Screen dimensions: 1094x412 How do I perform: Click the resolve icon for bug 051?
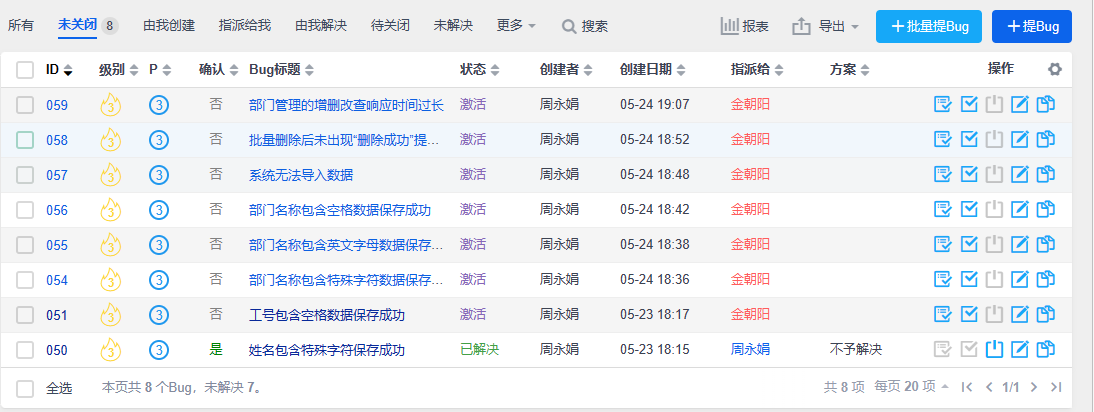click(969, 314)
